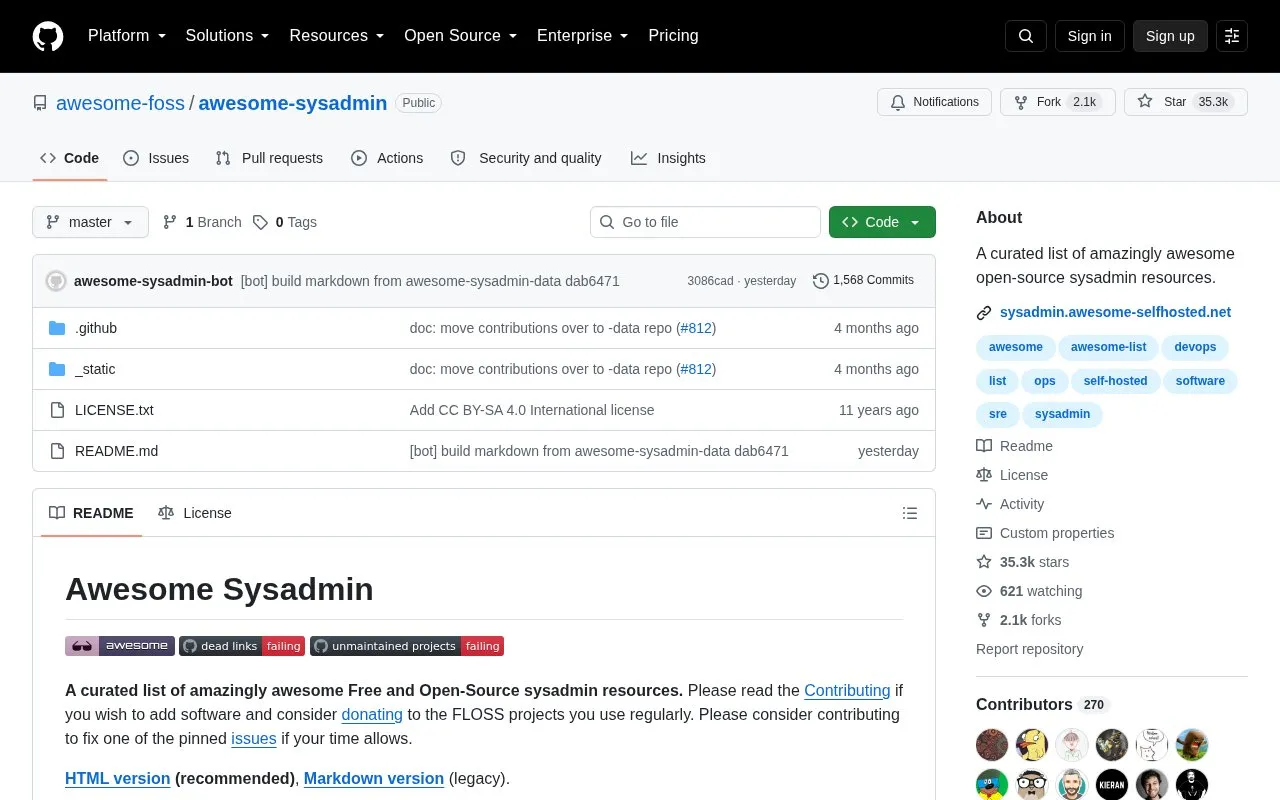Open the KIERAN contributor avatar

coord(1112,785)
